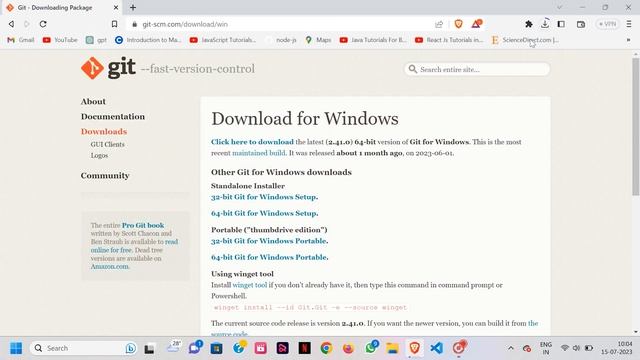Click the taskbar Search box
This screenshot has width=640, height=360.
tap(84, 348)
